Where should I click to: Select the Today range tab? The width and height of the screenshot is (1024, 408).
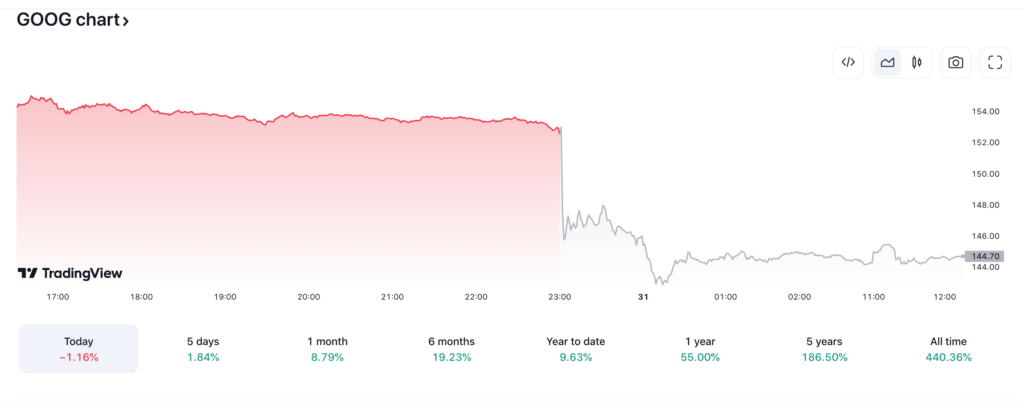click(78, 349)
